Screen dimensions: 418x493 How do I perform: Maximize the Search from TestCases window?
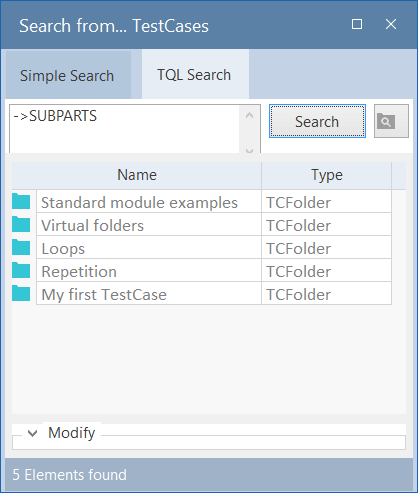[x=357, y=24]
